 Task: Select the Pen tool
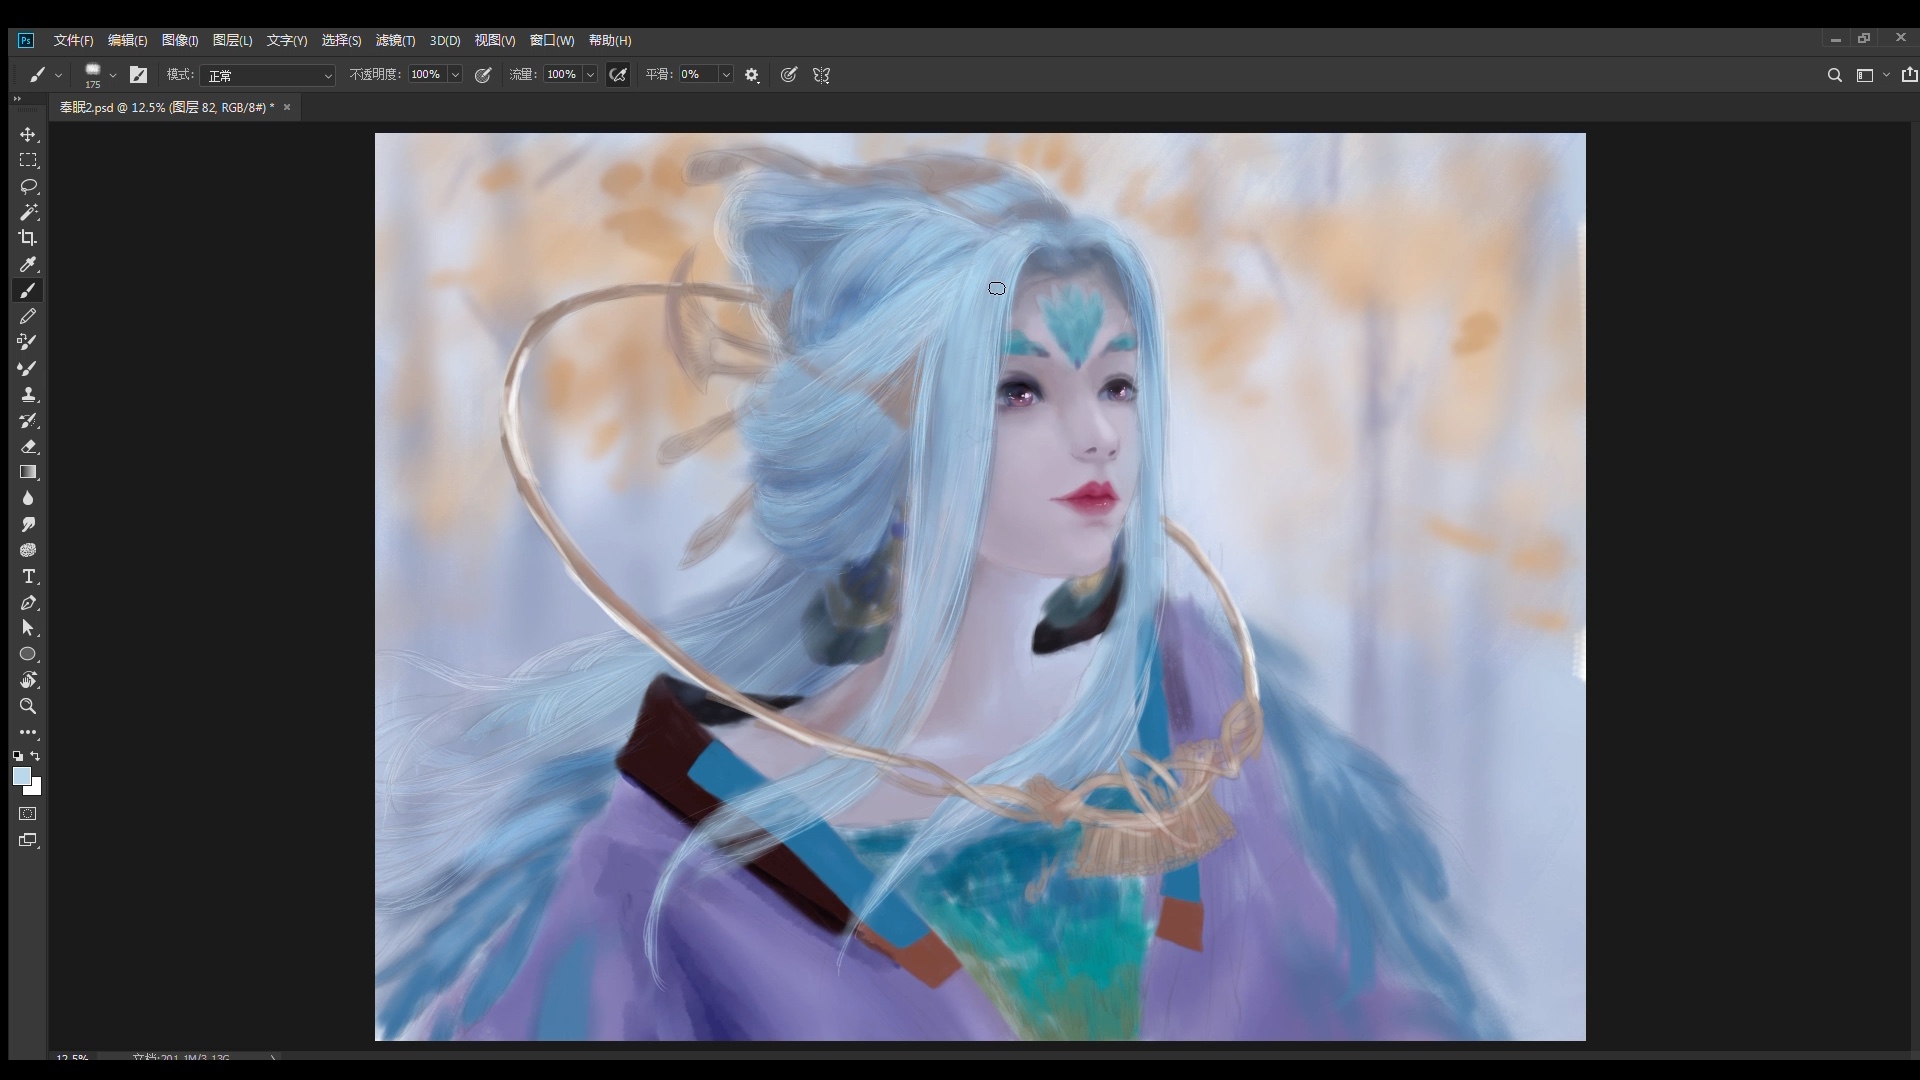(x=28, y=603)
